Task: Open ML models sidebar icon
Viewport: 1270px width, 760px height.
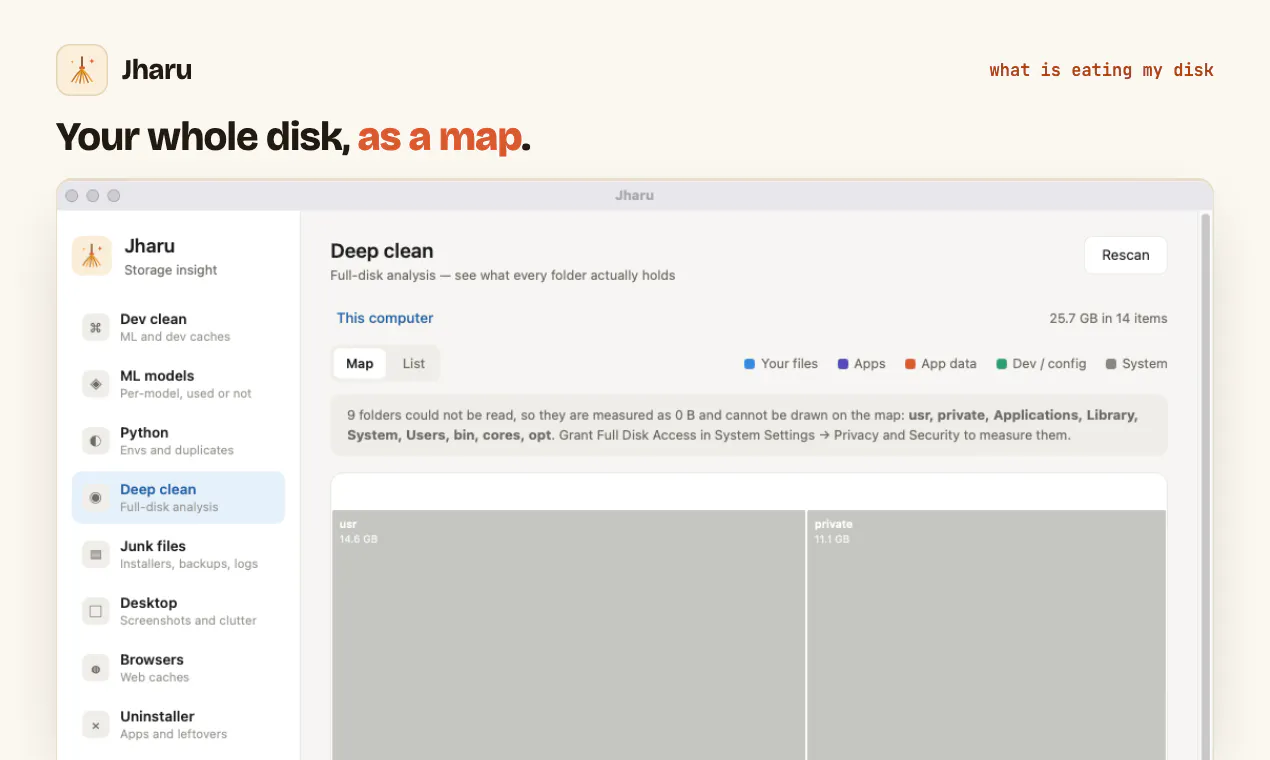Action: point(96,384)
